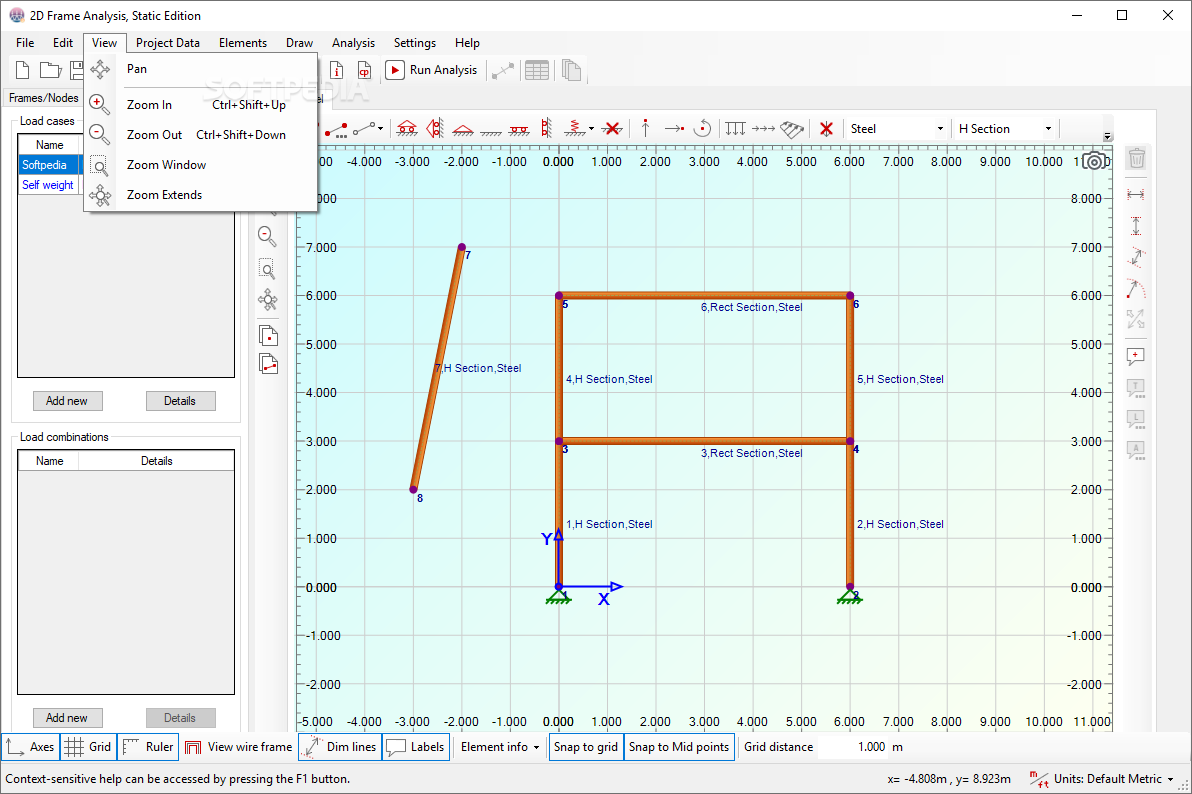
Task: Click the cp document report icon
Action: tap(365, 71)
